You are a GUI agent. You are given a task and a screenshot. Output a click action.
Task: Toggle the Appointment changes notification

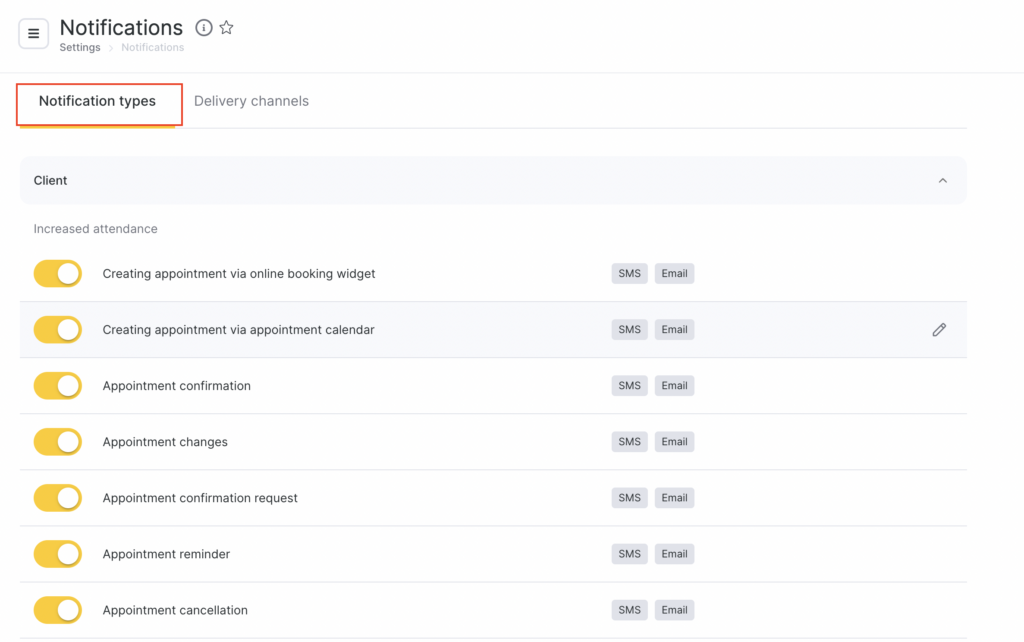tap(58, 442)
